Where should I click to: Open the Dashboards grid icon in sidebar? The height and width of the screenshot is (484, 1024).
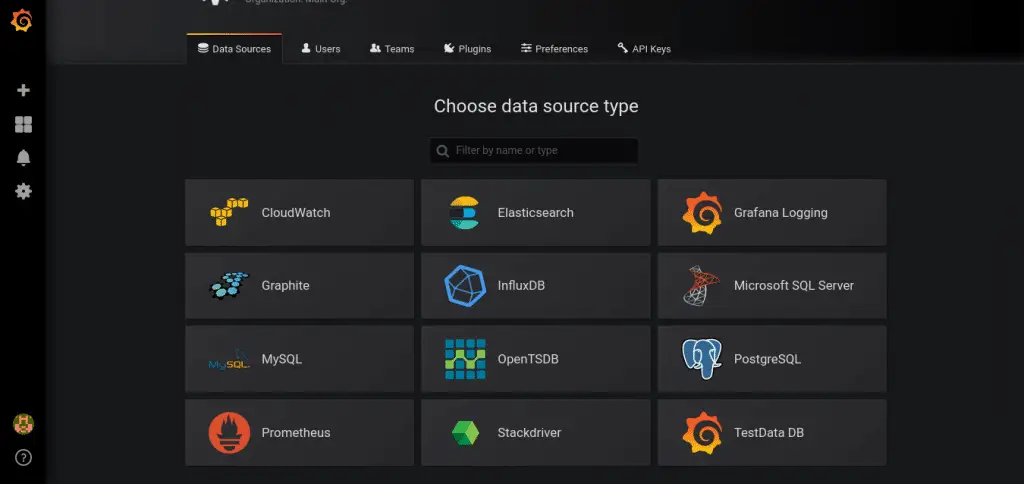click(24, 124)
